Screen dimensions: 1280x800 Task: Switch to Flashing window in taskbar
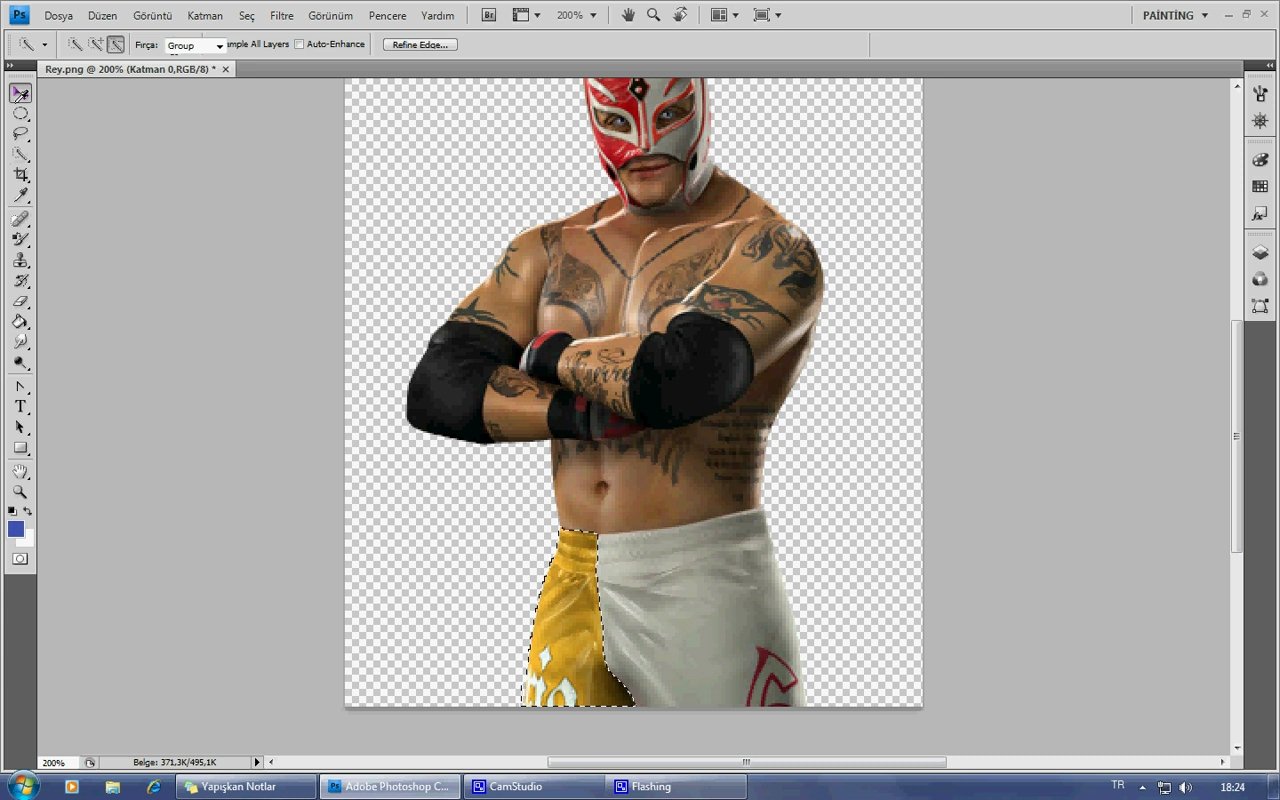click(x=678, y=787)
